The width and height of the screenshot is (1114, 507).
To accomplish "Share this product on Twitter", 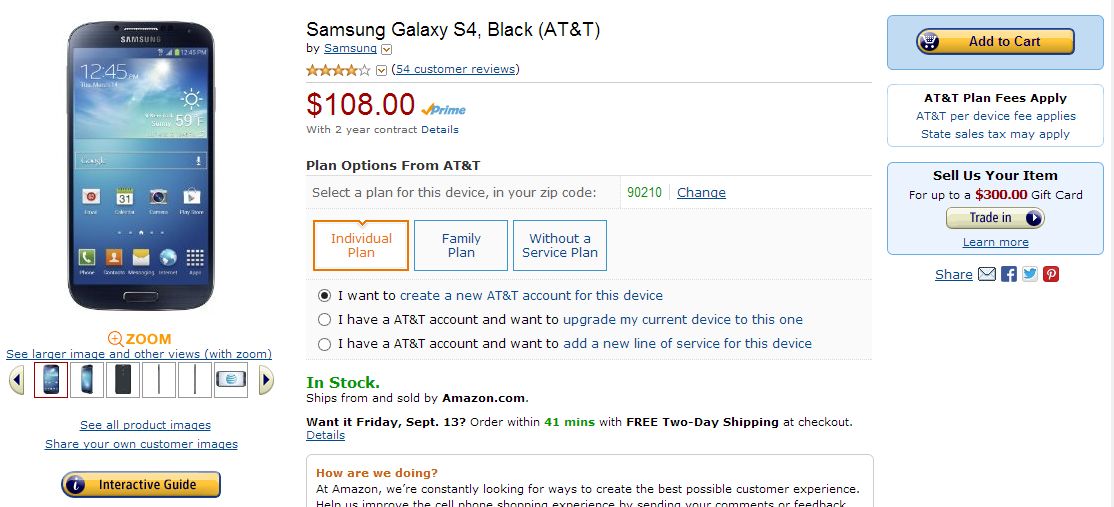I will (1030, 274).
